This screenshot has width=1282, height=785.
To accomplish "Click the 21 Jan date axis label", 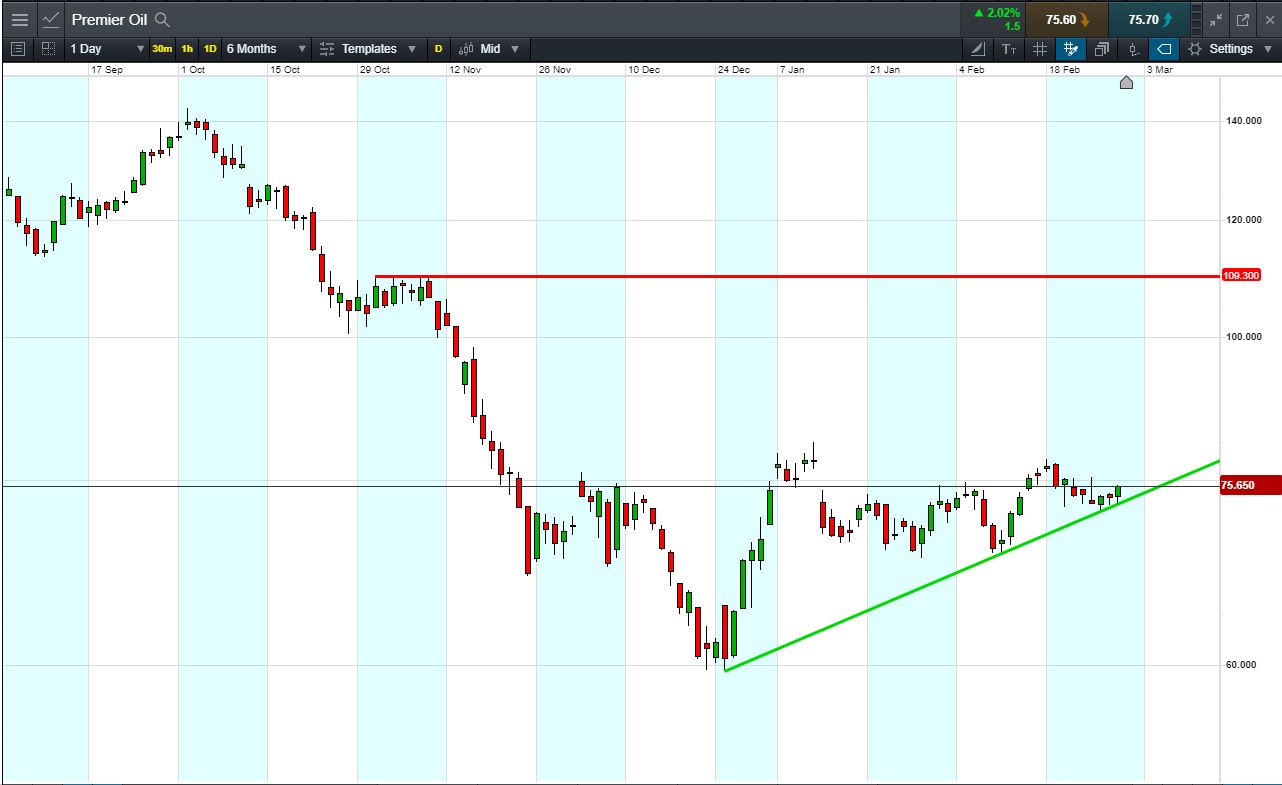I will click(885, 70).
